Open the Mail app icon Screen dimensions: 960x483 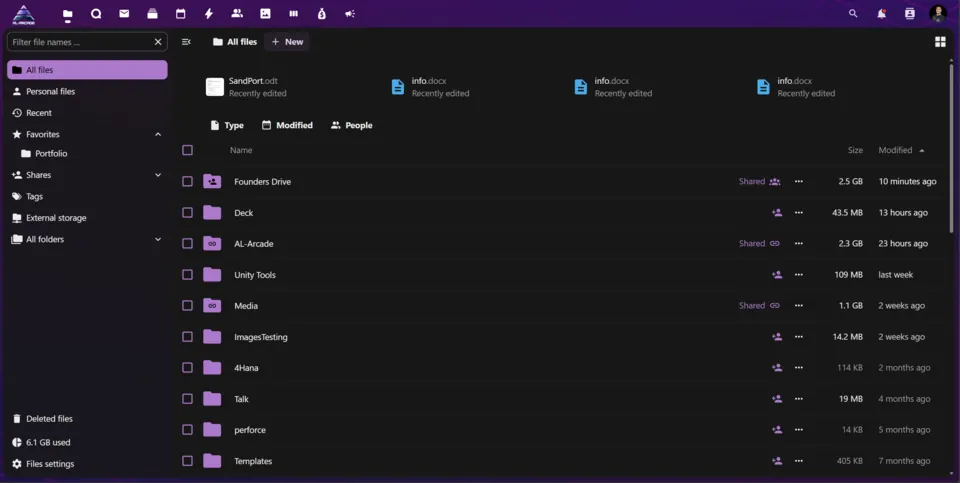pyautogui.click(x=124, y=13)
